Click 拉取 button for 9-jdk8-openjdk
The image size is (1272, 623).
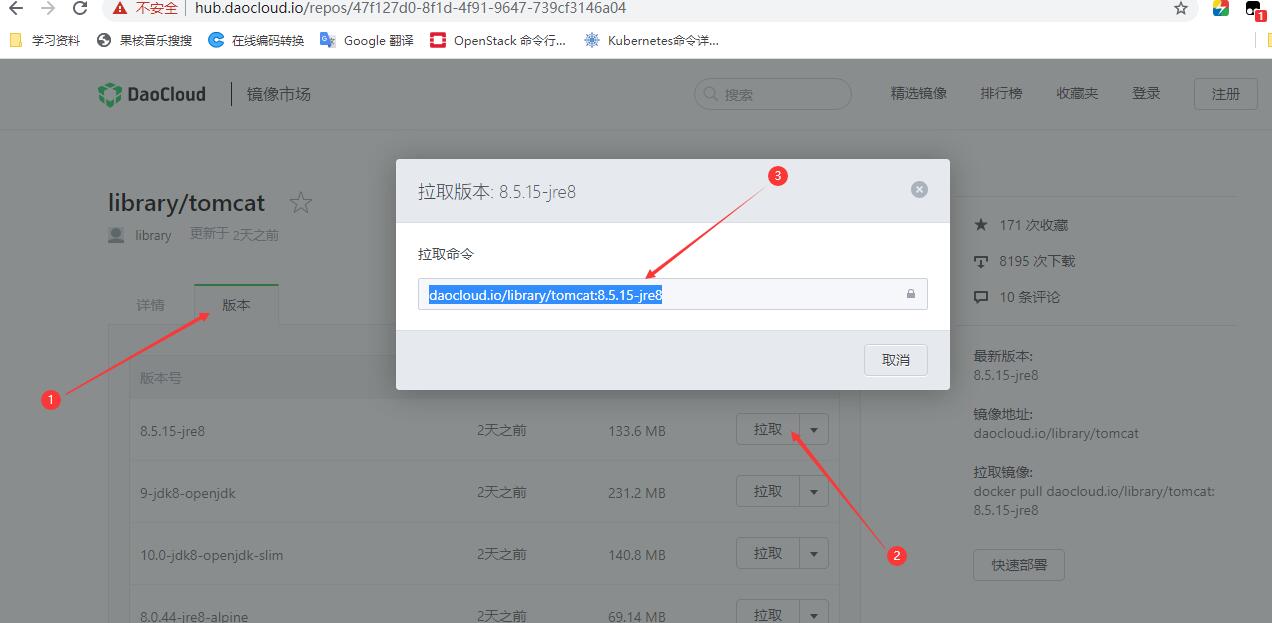point(768,492)
